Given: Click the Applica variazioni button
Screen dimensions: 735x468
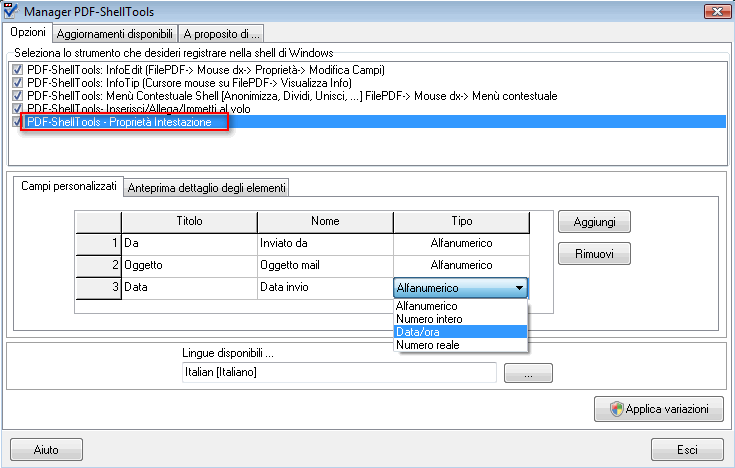Looking at the screenshot, I should [x=659, y=409].
